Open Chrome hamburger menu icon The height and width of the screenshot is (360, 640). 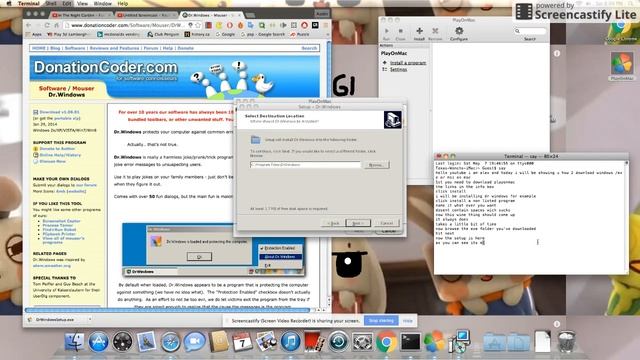[325, 25]
